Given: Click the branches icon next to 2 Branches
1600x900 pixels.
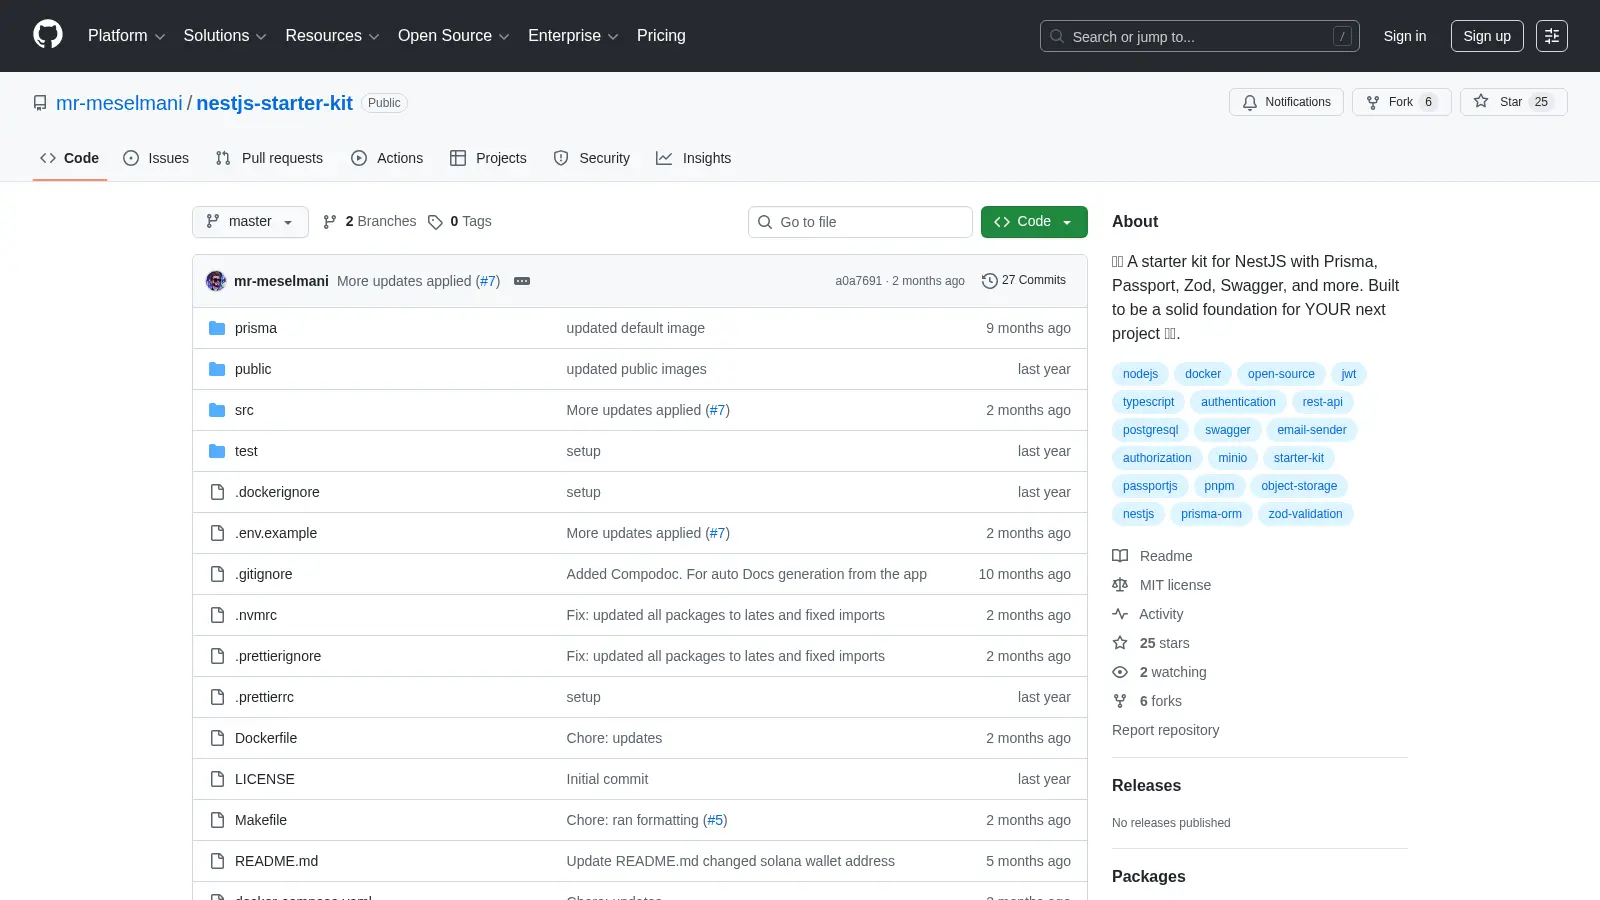Looking at the screenshot, I should (330, 222).
